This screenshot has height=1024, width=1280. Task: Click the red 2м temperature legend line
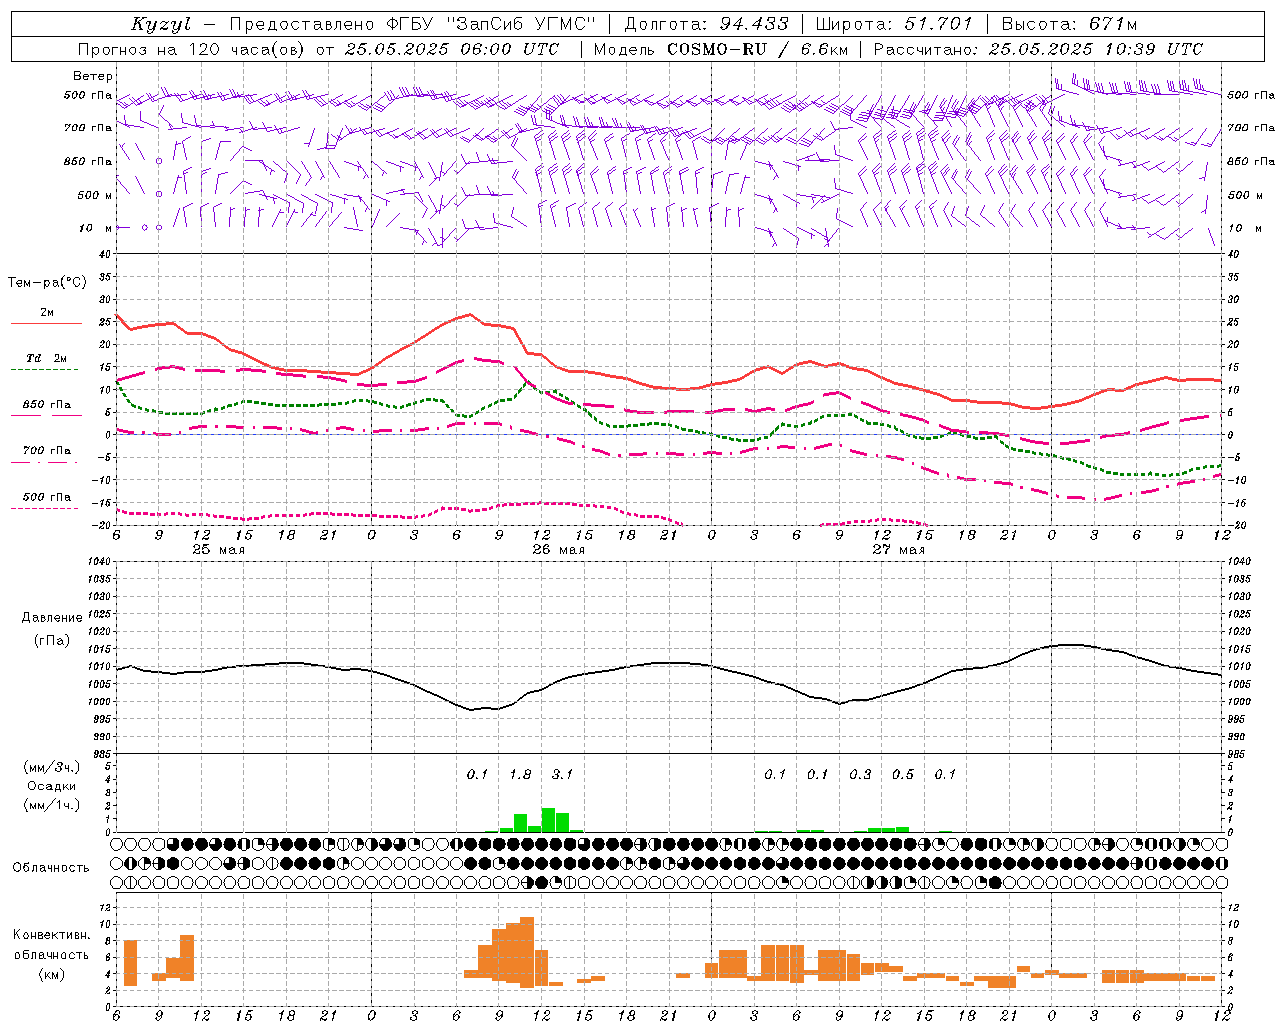[x=47, y=323]
